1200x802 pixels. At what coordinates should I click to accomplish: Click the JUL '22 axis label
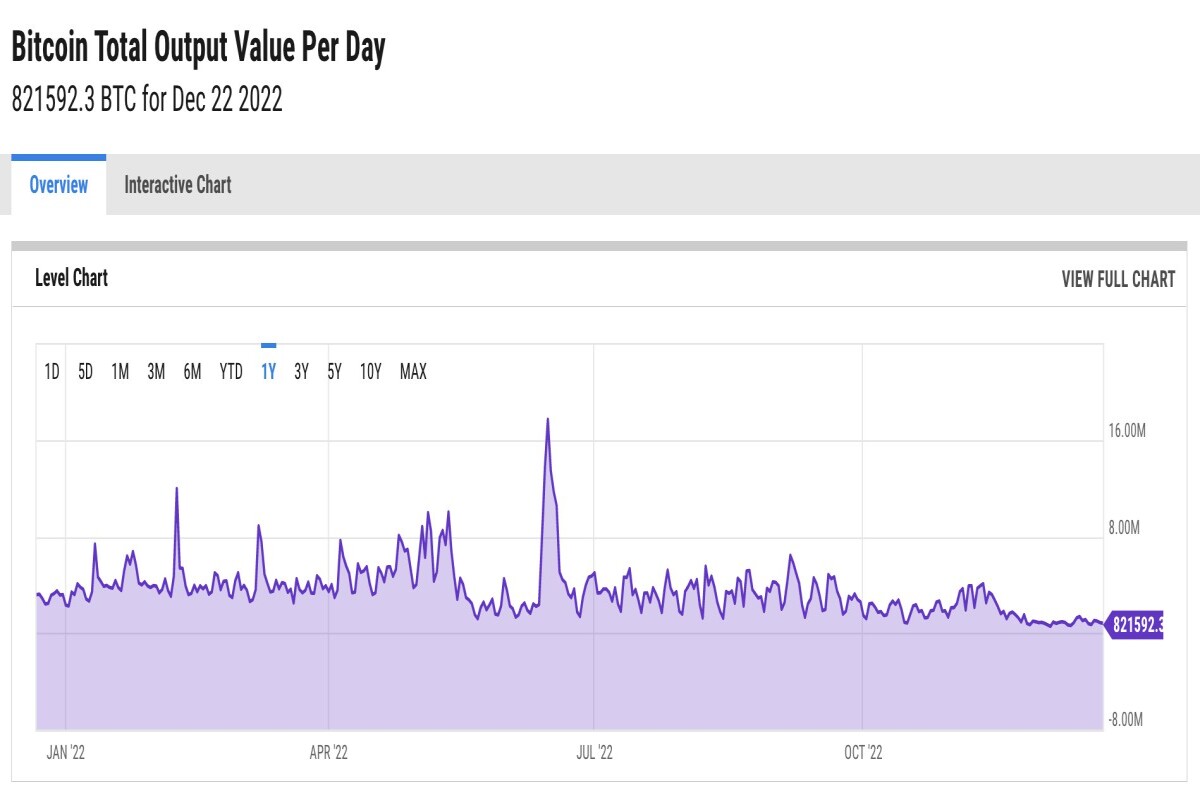point(594,752)
